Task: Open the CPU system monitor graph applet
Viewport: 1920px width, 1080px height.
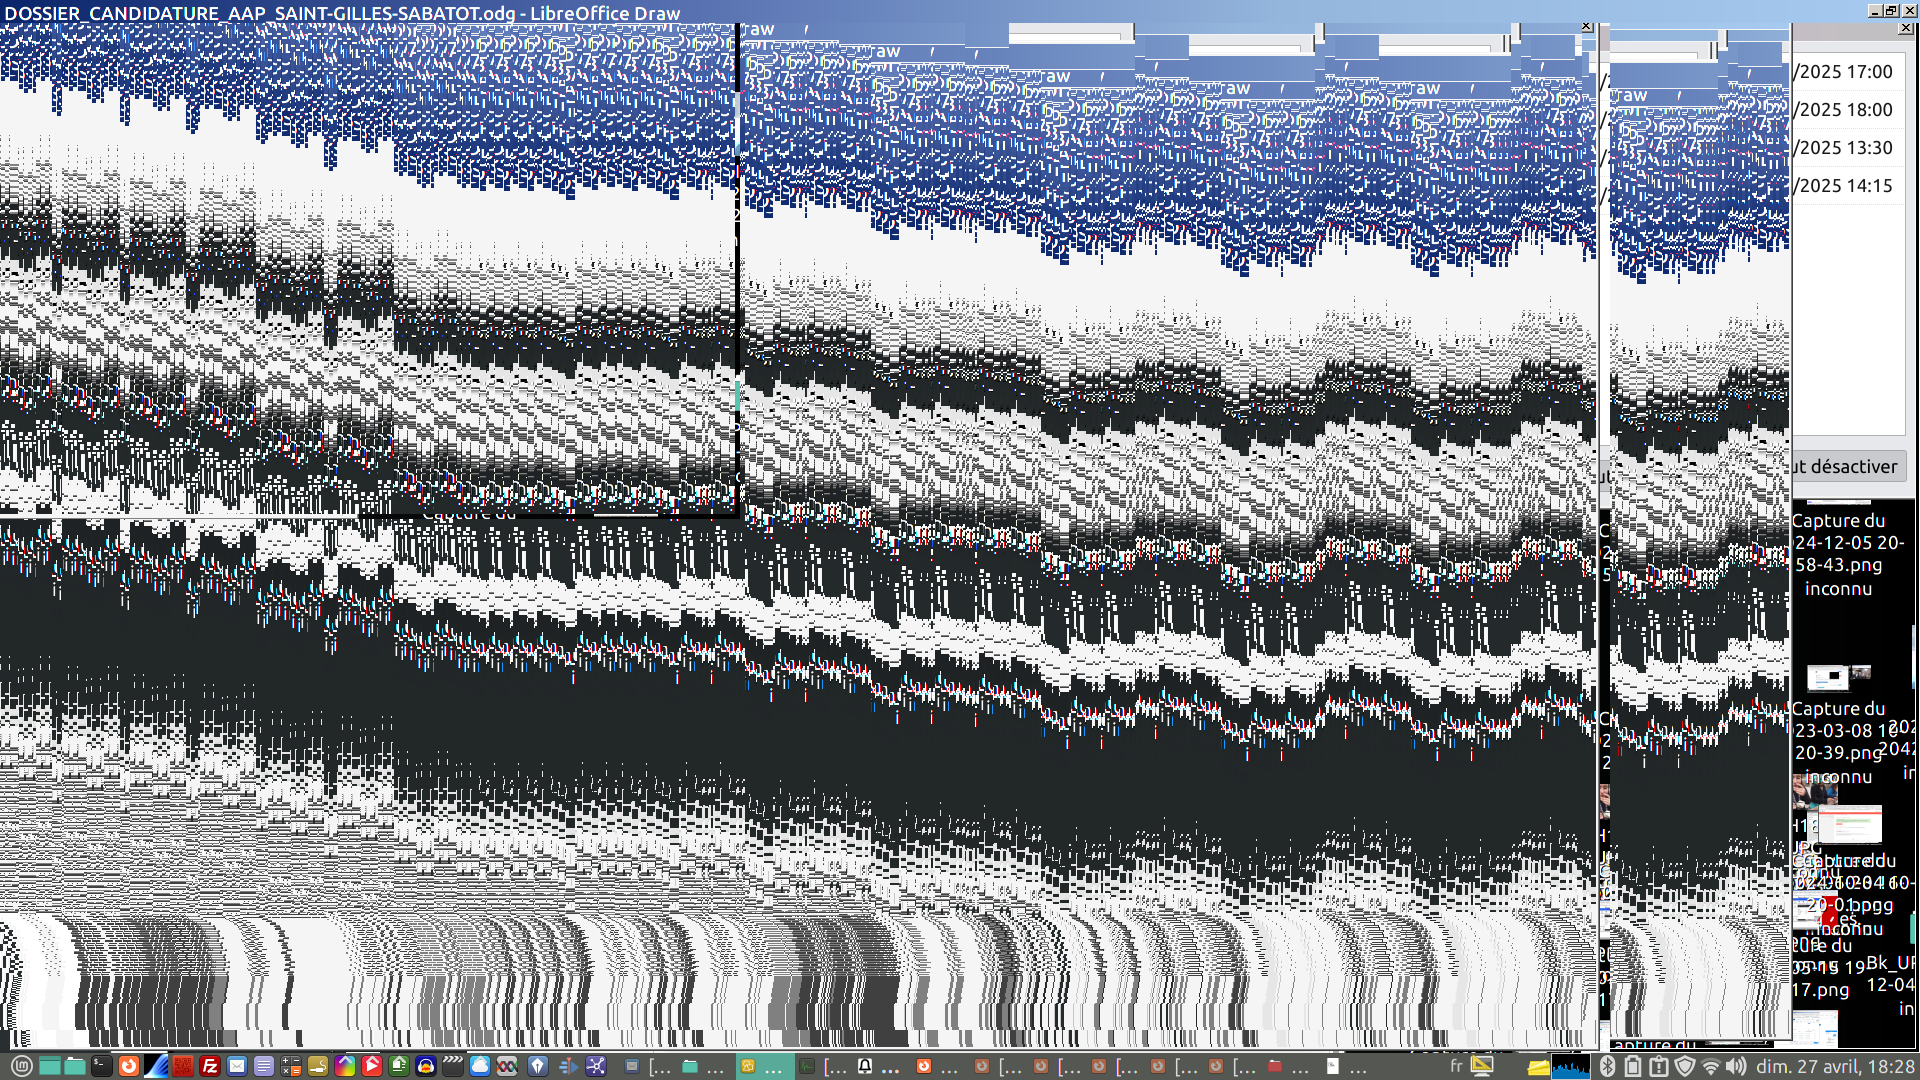Action: pyautogui.click(x=1571, y=1066)
